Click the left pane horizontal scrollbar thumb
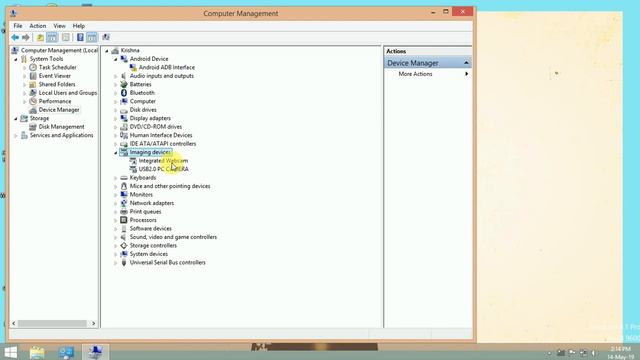640x360 pixels. (52, 323)
